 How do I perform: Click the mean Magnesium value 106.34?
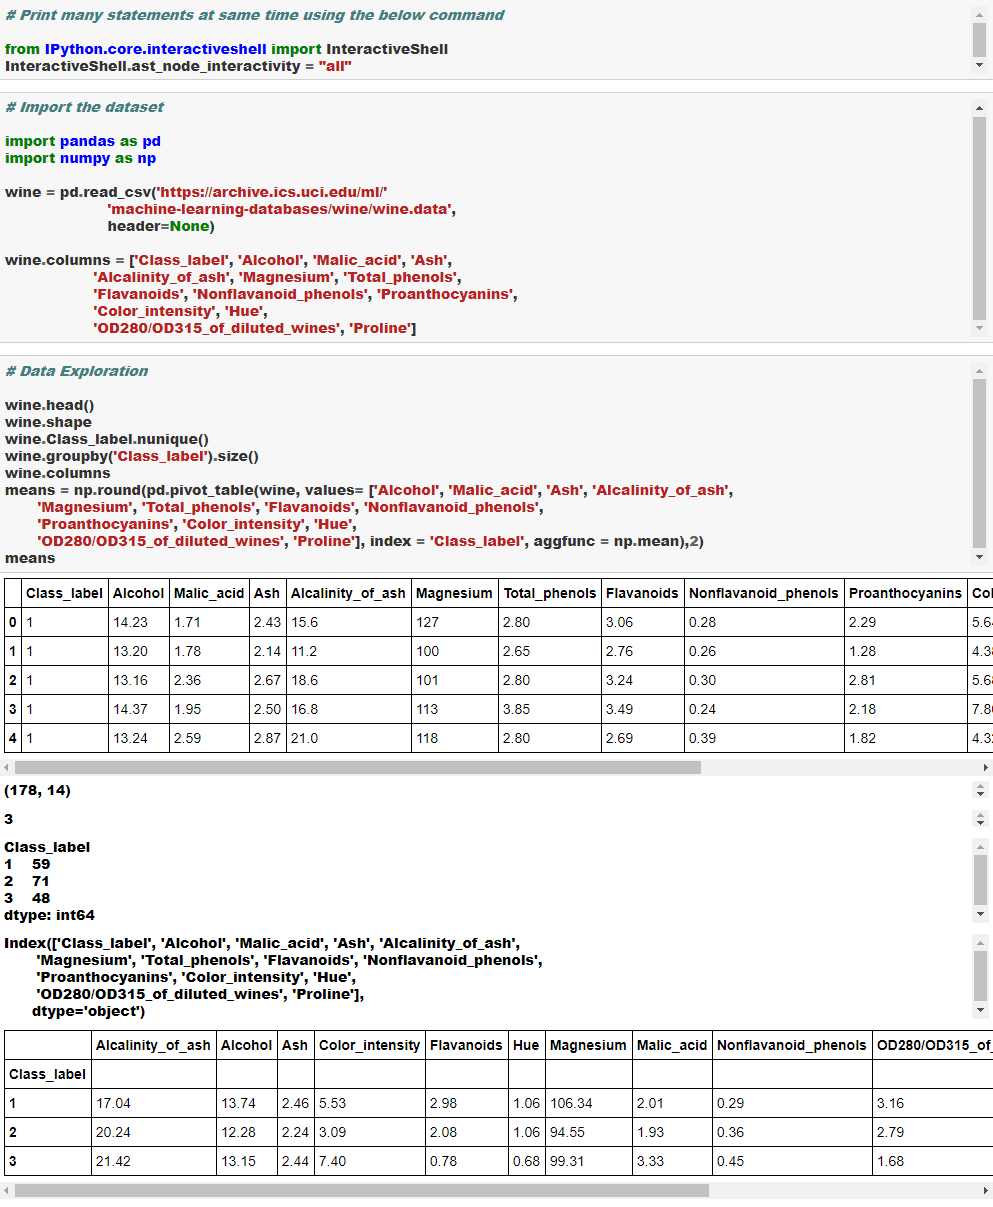tap(571, 1103)
